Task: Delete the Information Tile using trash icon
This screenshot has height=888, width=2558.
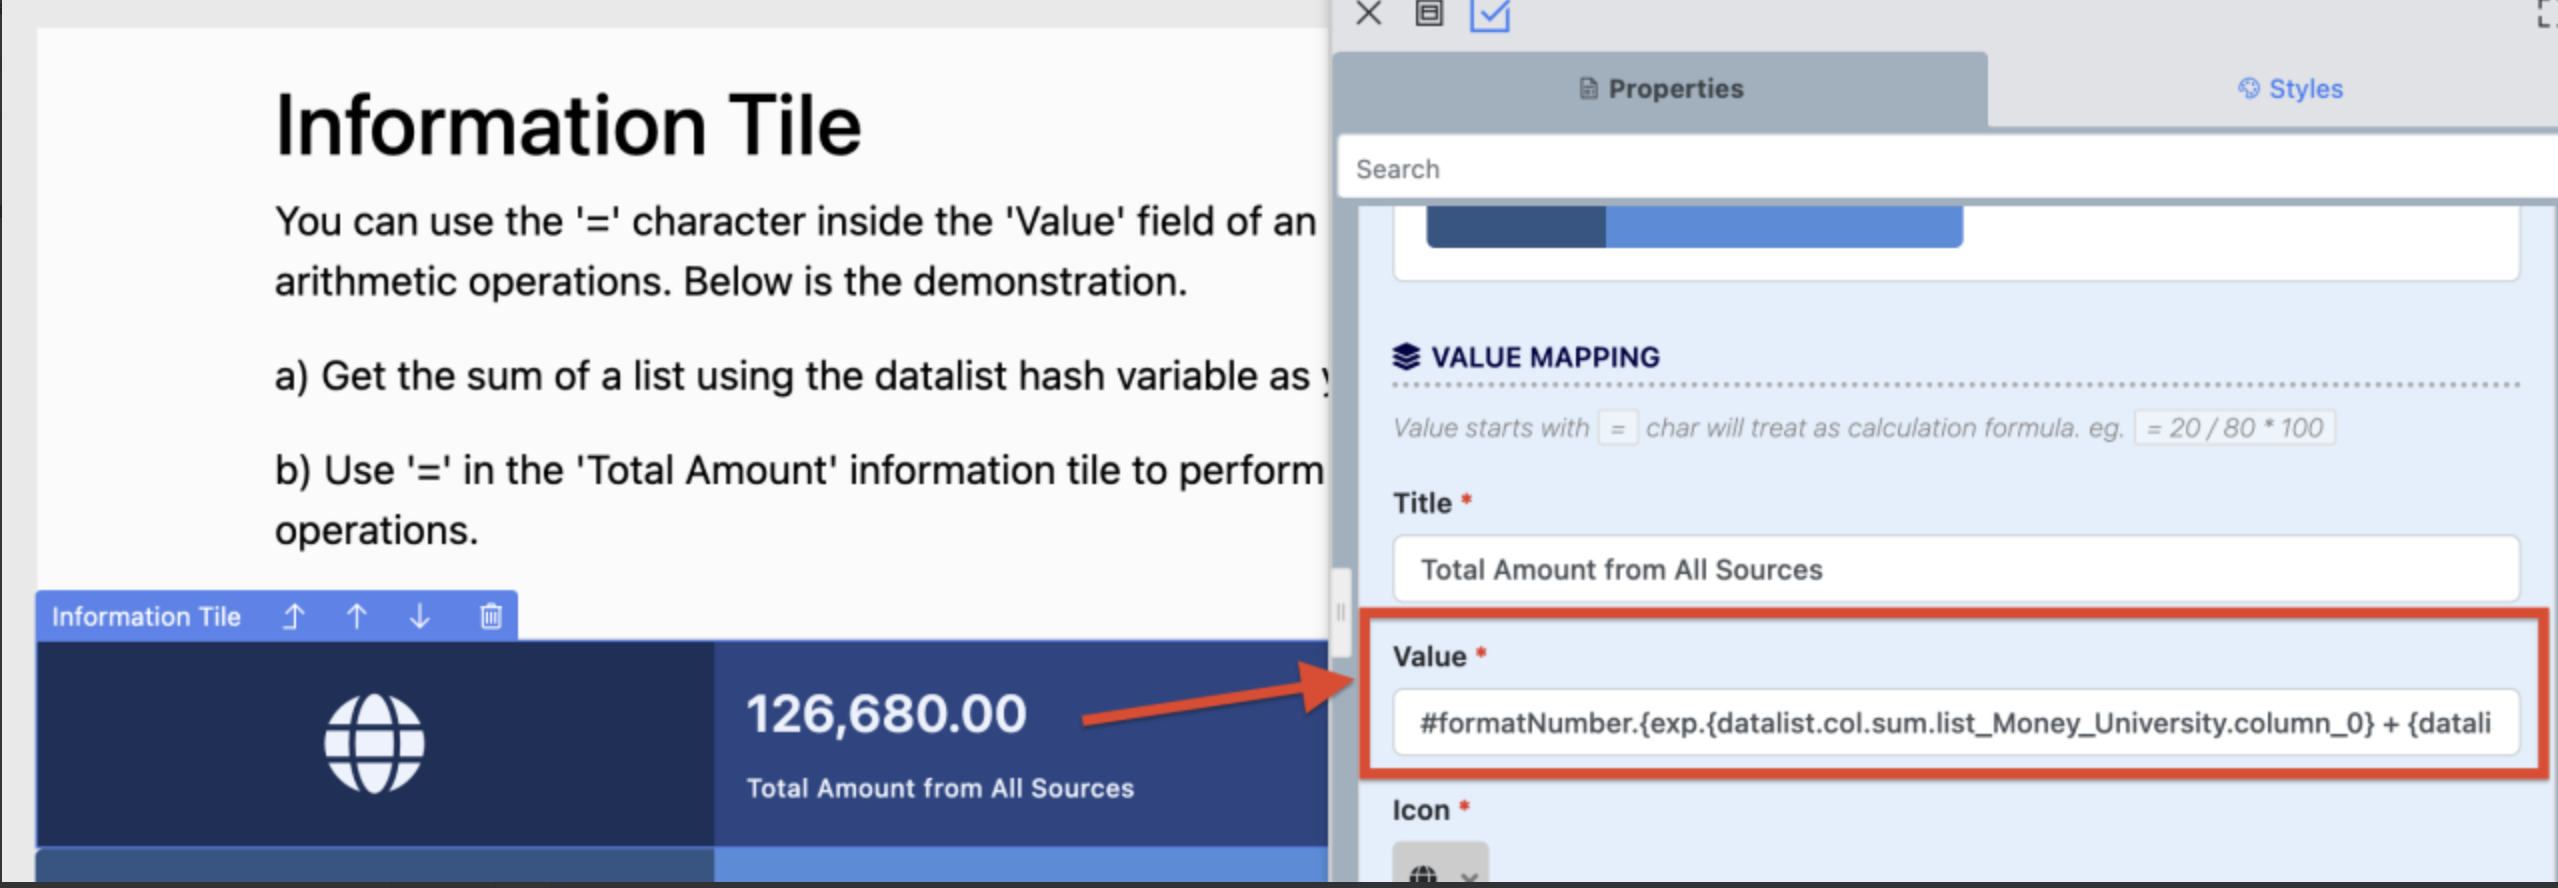Action: (x=490, y=616)
